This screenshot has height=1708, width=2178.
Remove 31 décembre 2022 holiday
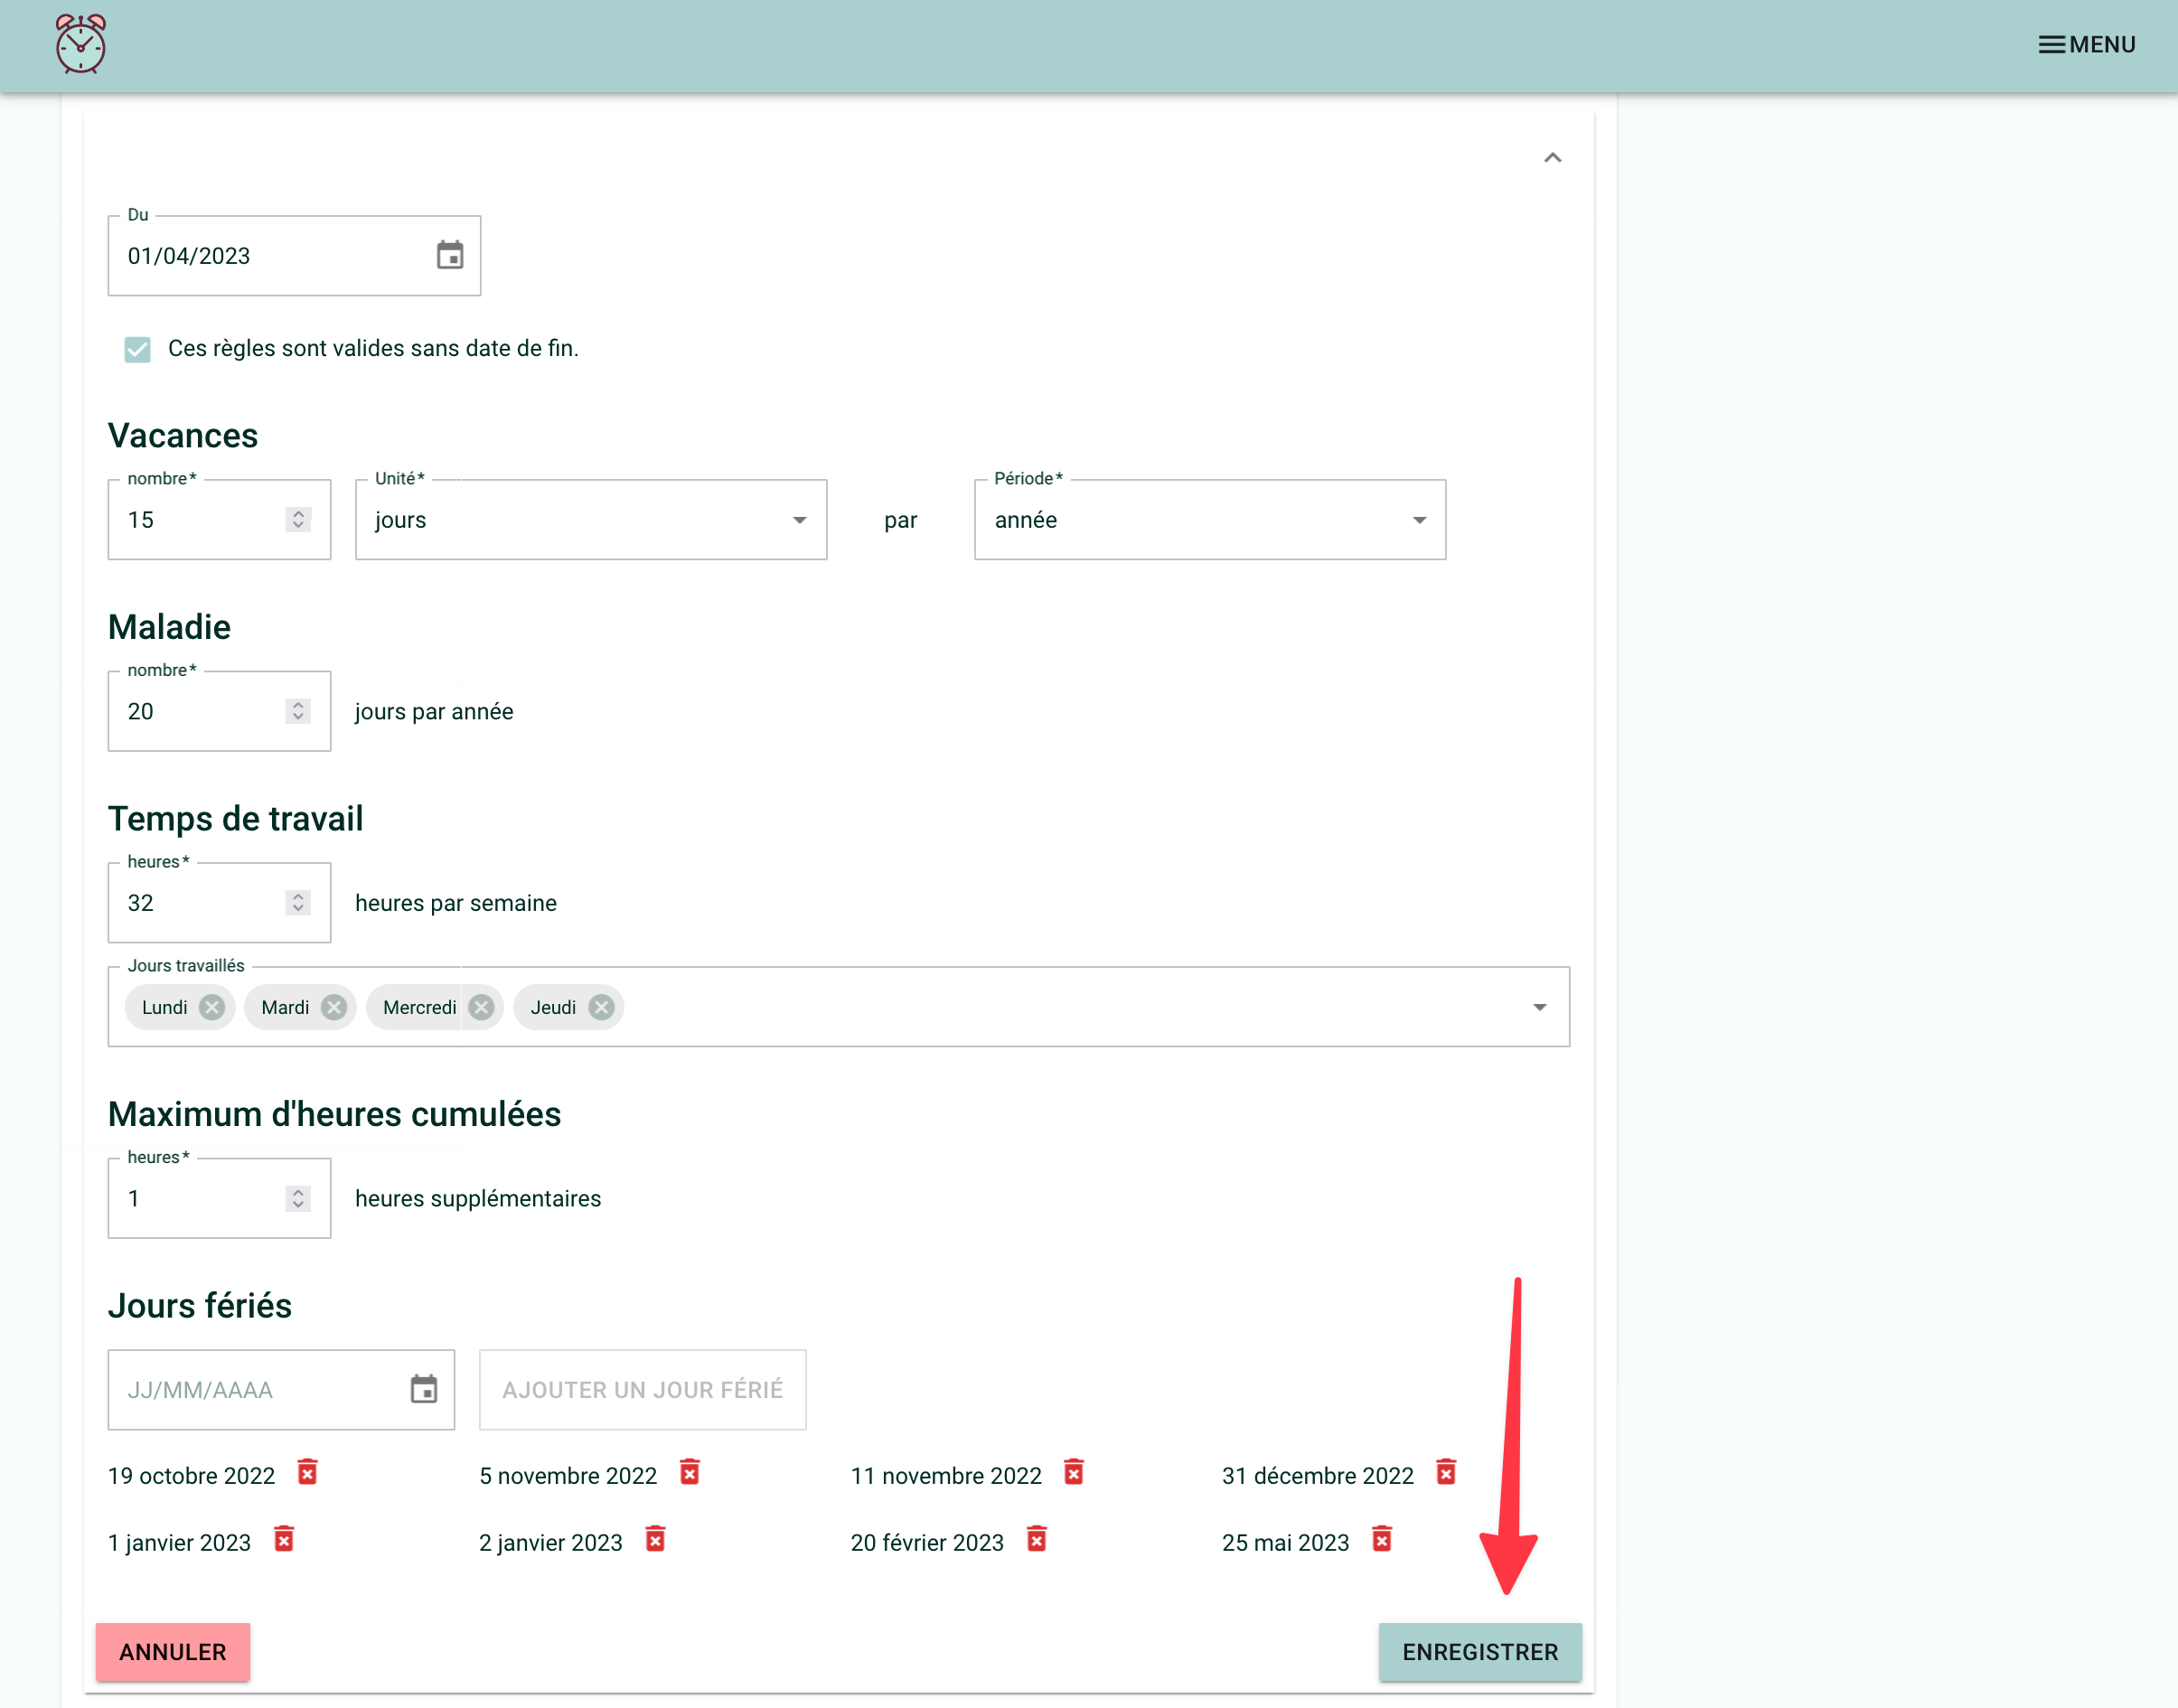click(x=1446, y=1473)
